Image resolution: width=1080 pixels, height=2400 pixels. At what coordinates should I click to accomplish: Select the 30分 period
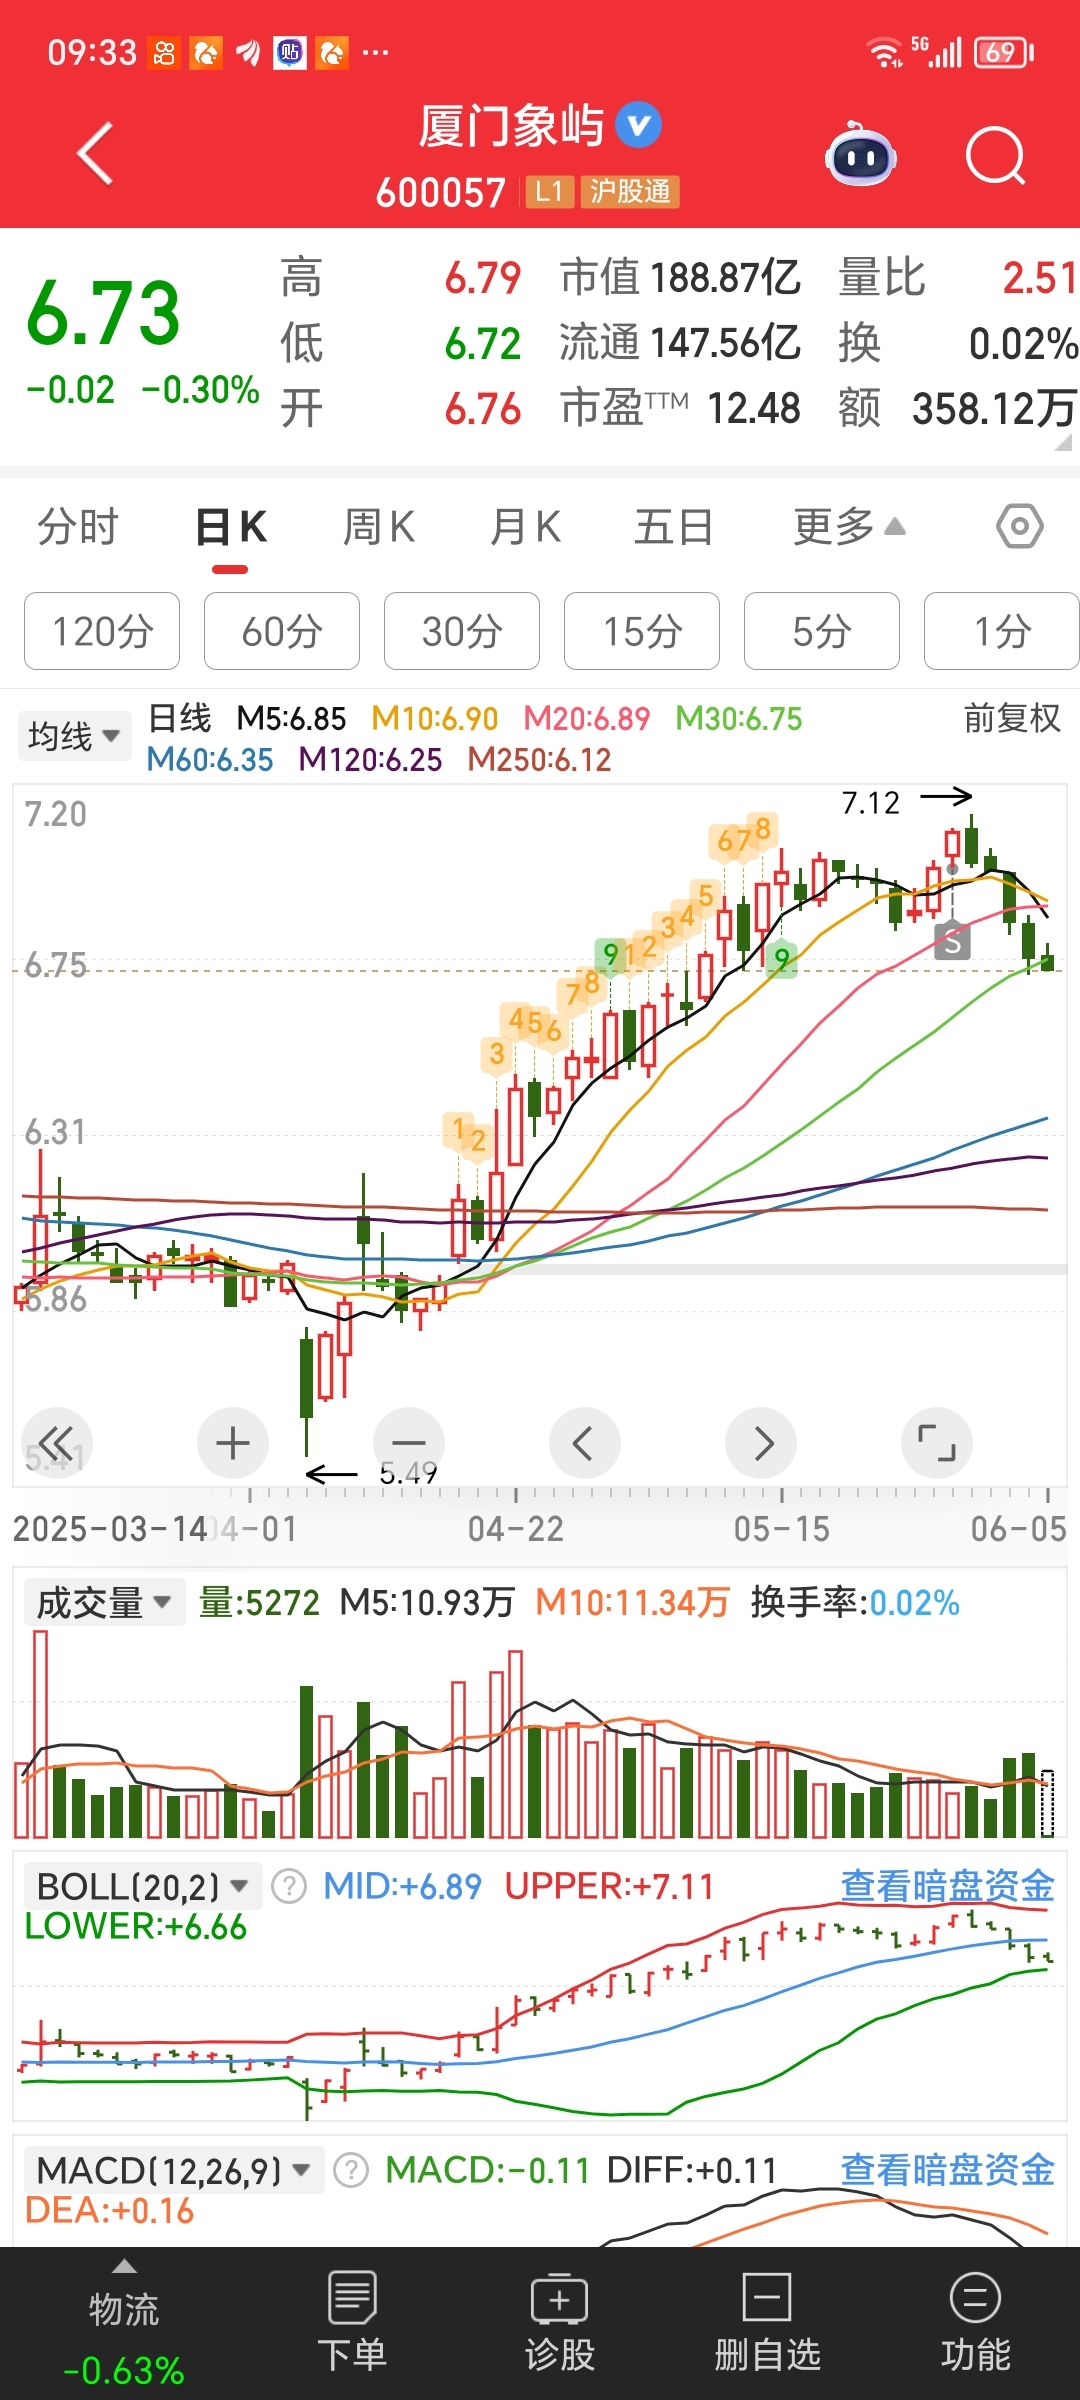[x=462, y=631]
